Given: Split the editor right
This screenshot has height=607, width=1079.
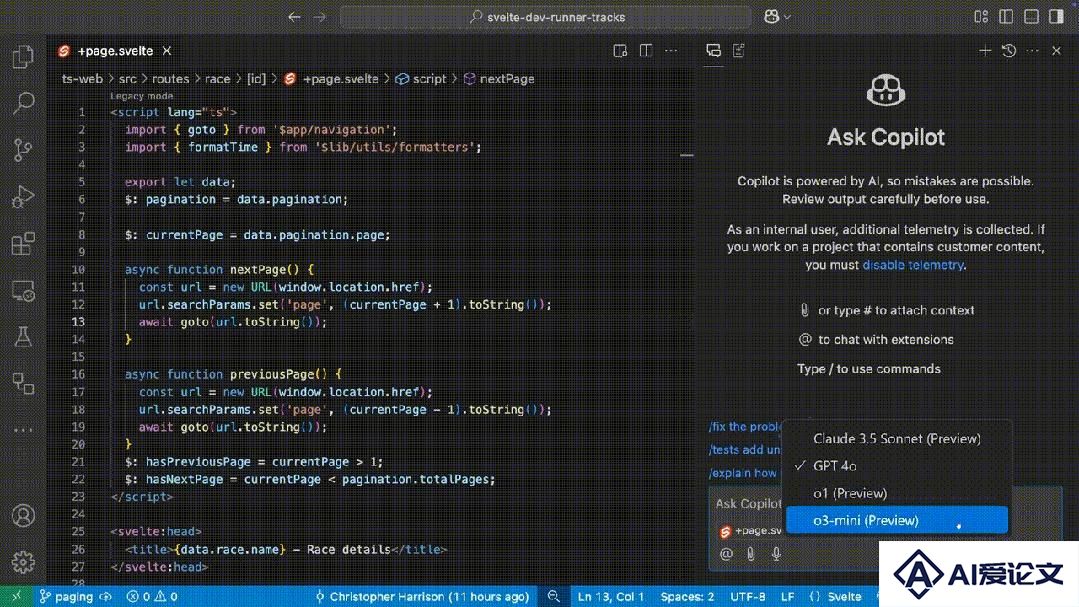Looking at the screenshot, I should pos(645,51).
